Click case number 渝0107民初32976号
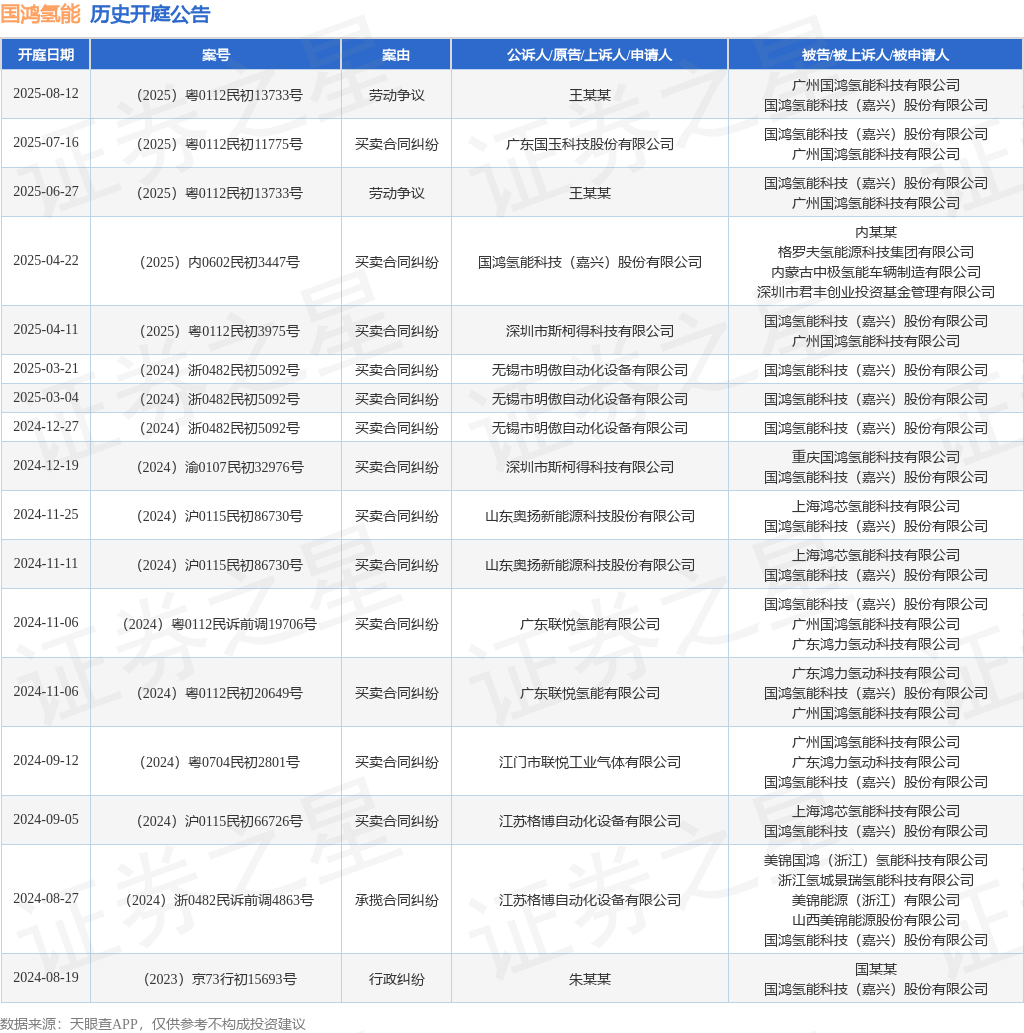The height and width of the screenshot is (1033, 1024). point(219,467)
